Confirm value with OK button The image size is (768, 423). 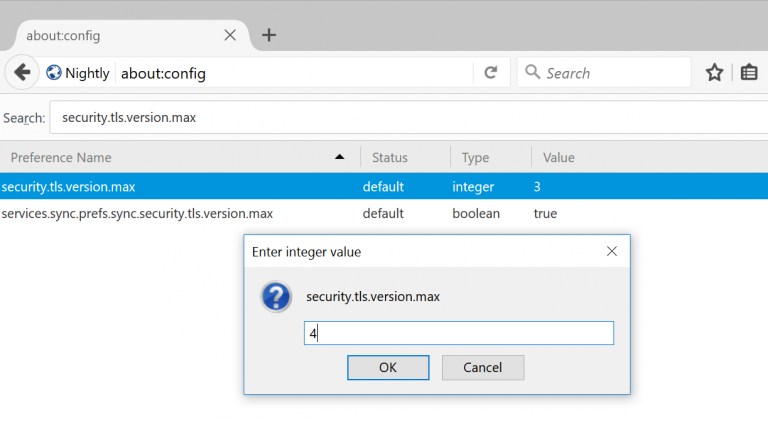pyautogui.click(x=388, y=367)
